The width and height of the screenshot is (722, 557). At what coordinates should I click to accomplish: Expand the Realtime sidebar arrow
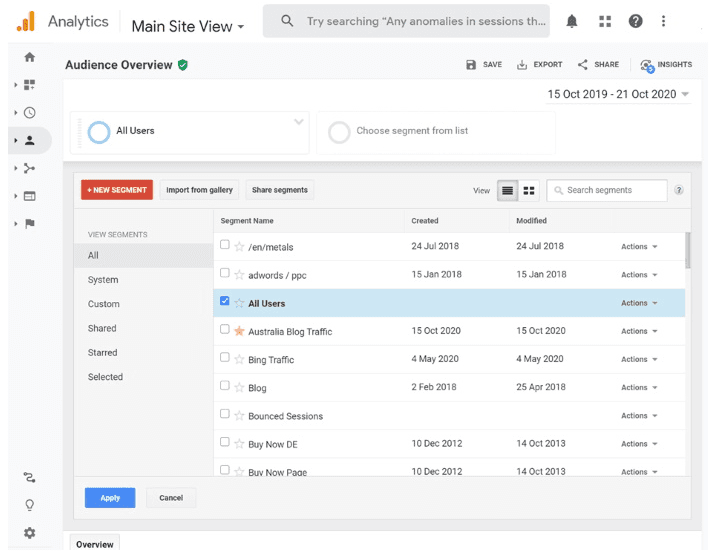pyautogui.click(x=16, y=113)
